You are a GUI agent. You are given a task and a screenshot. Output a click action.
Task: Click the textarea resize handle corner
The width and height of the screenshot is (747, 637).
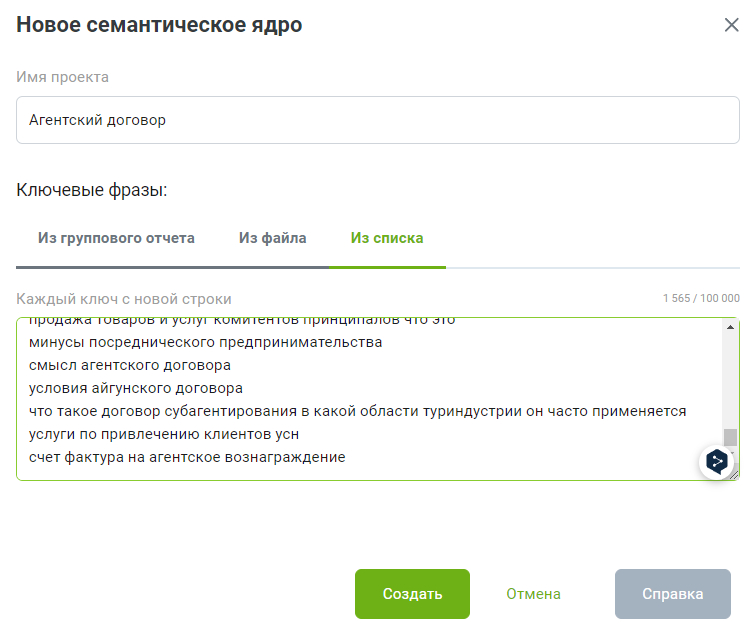734,475
